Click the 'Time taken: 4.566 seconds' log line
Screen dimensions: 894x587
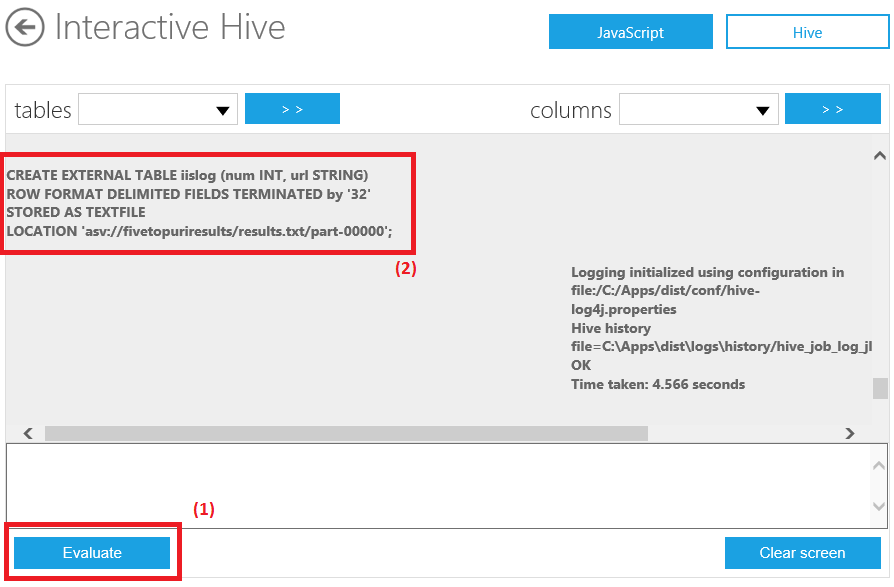(x=657, y=384)
